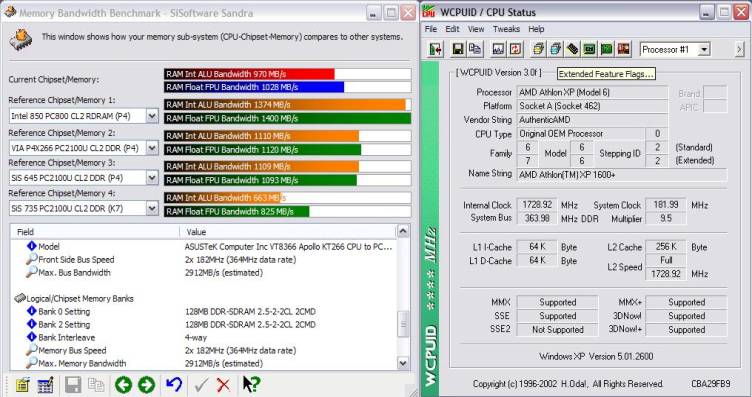Go back with the green left arrow
The height and width of the screenshot is (397, 752).
click(x=123, y=385)
